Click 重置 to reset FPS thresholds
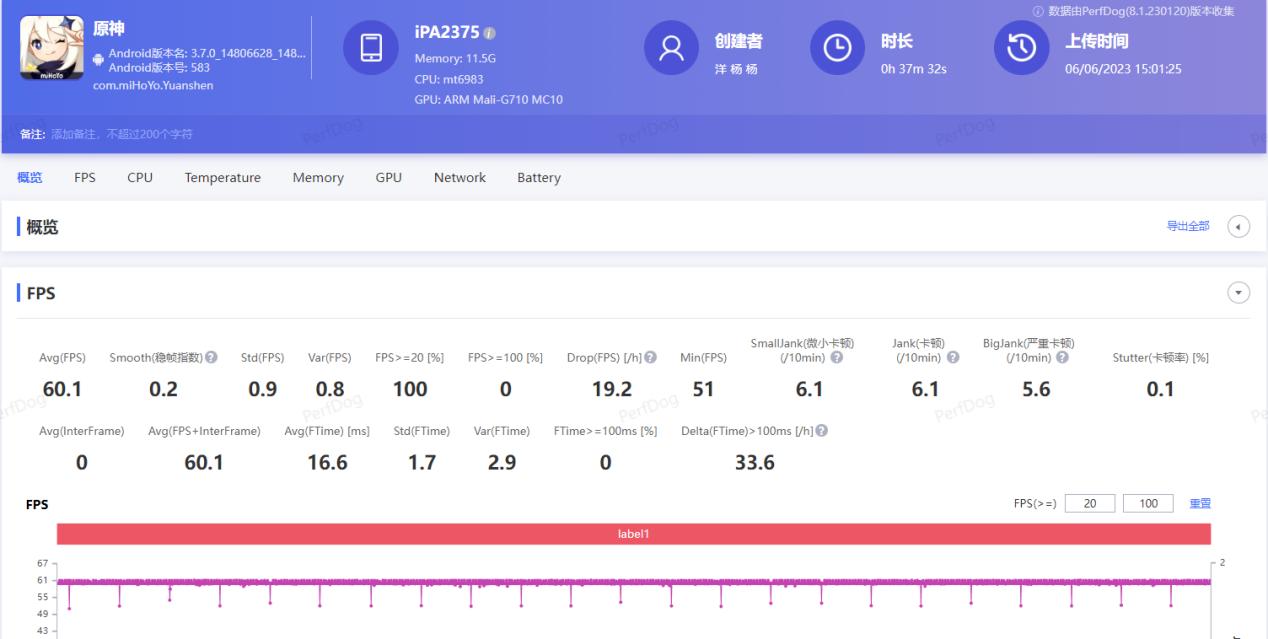This screenshot has width=1268, height=639. (1199, 504)
